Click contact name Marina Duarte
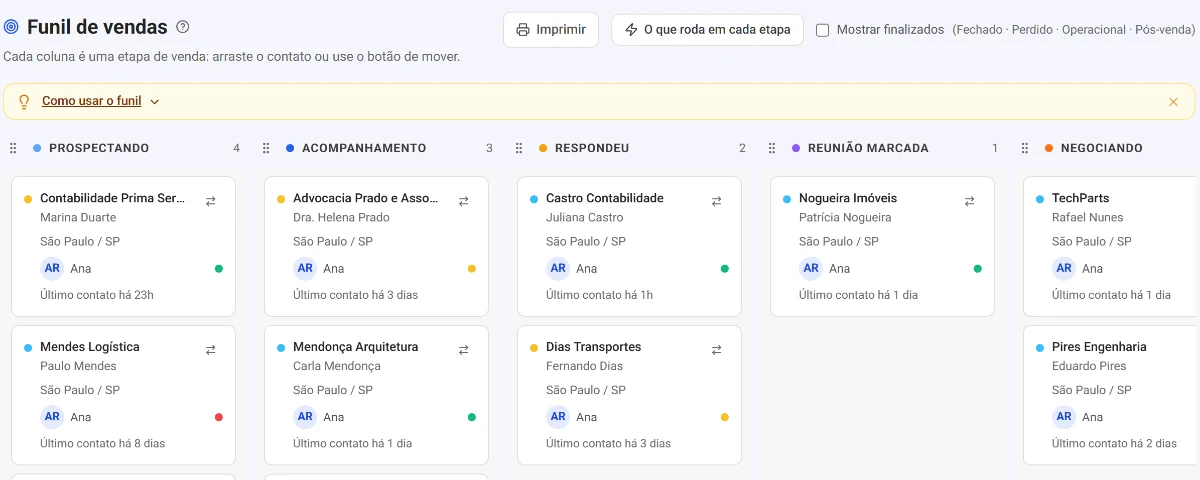 78,217
